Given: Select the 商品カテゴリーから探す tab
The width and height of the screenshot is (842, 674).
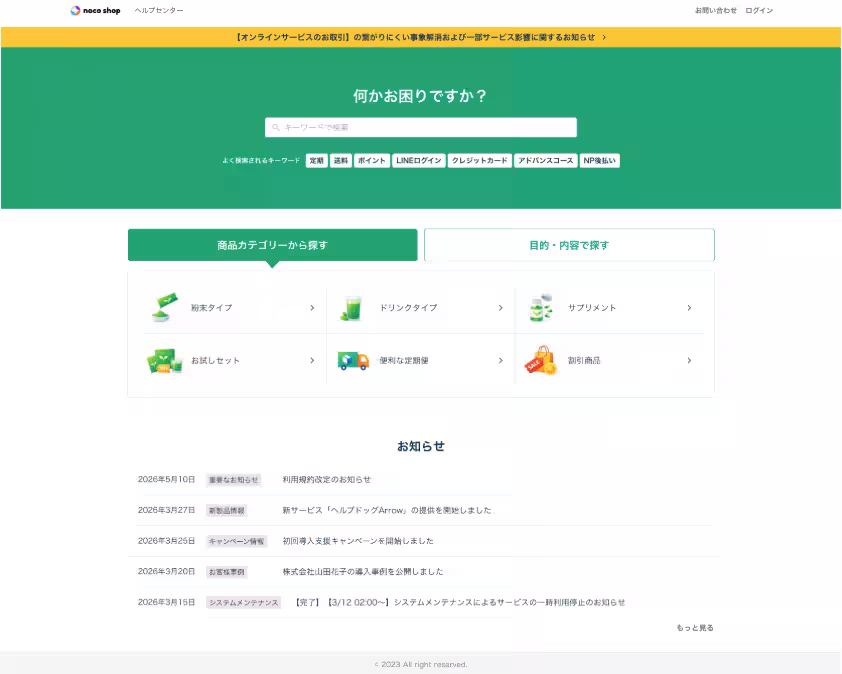Looking at the screenshot, I should click(272, 245).
